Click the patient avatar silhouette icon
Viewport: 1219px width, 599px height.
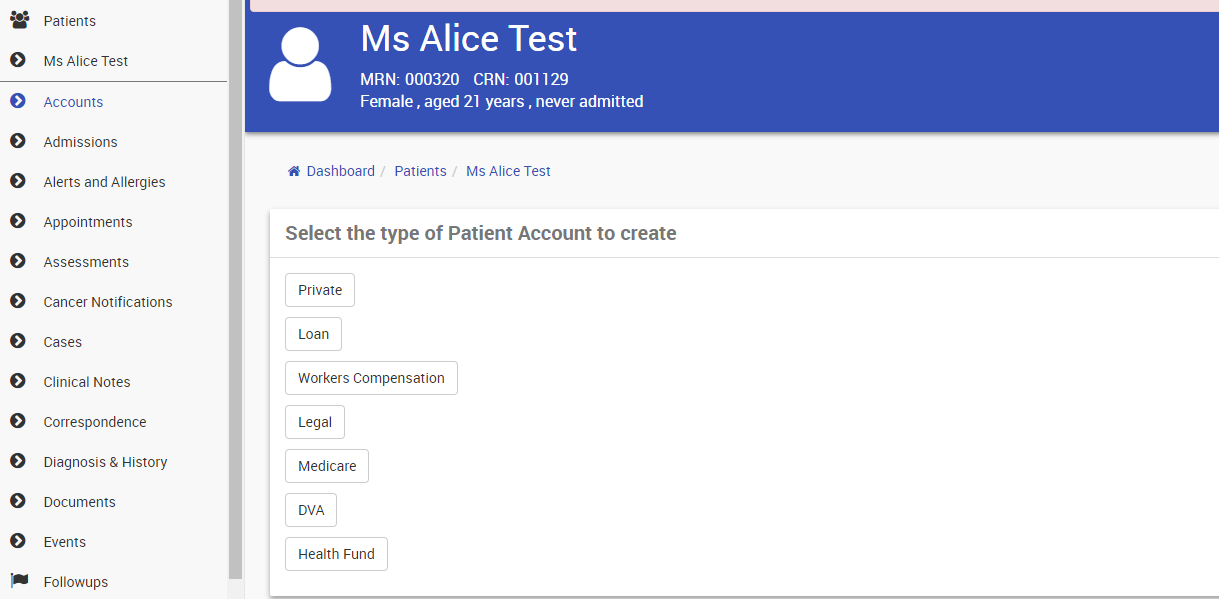(300, 64)
